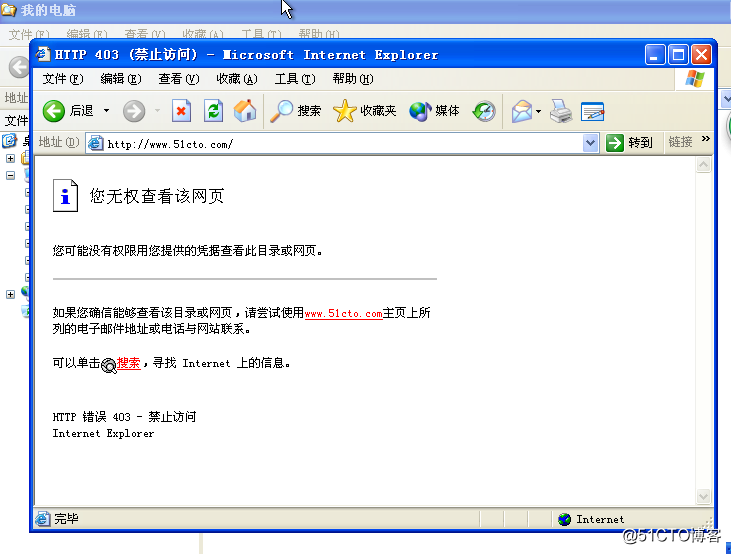Minimize the Internet Explorer window
The width and height of the screenshot is (731, 554).
click(x=655, y=55)
